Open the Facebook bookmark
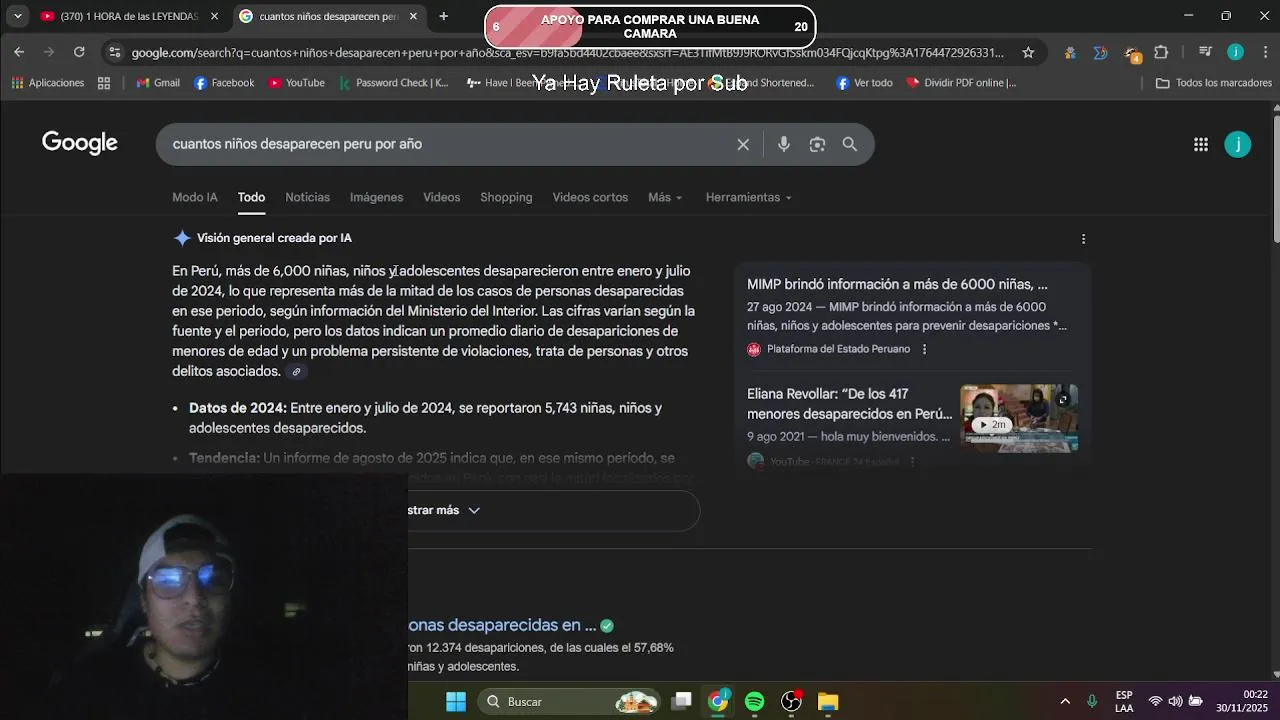This screenshot has width=1280, height=720. point(224,83)
